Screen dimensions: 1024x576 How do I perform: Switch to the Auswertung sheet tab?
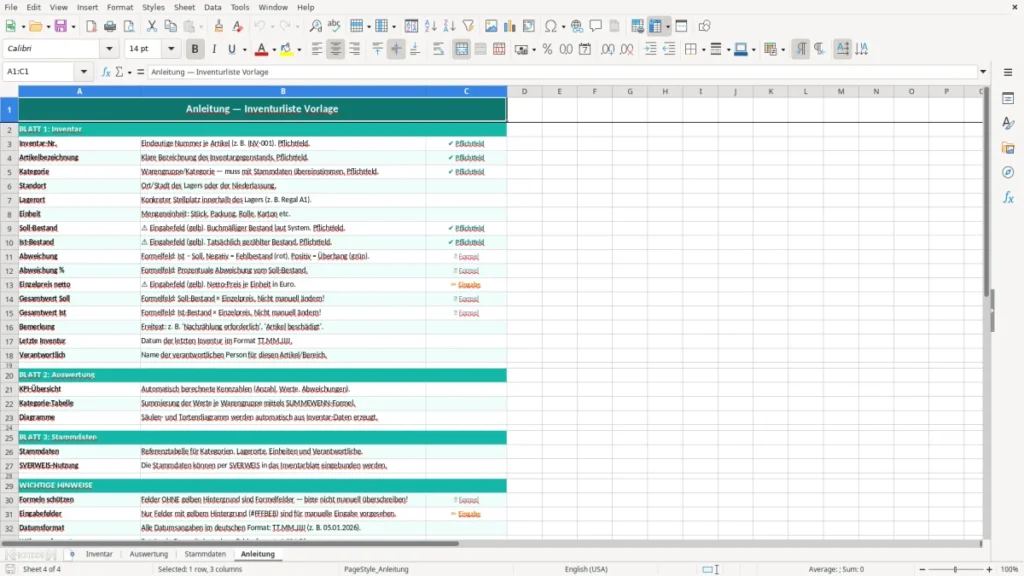point(149,554)
